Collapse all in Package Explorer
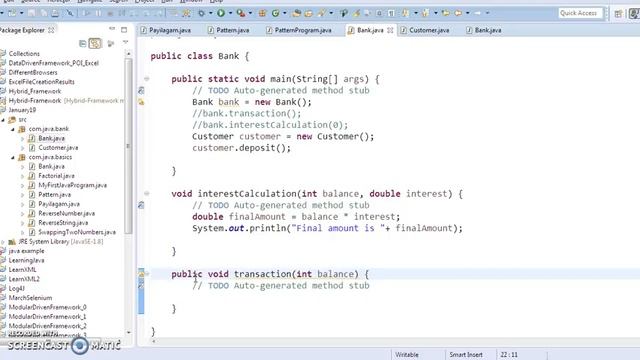 point(82,43)
